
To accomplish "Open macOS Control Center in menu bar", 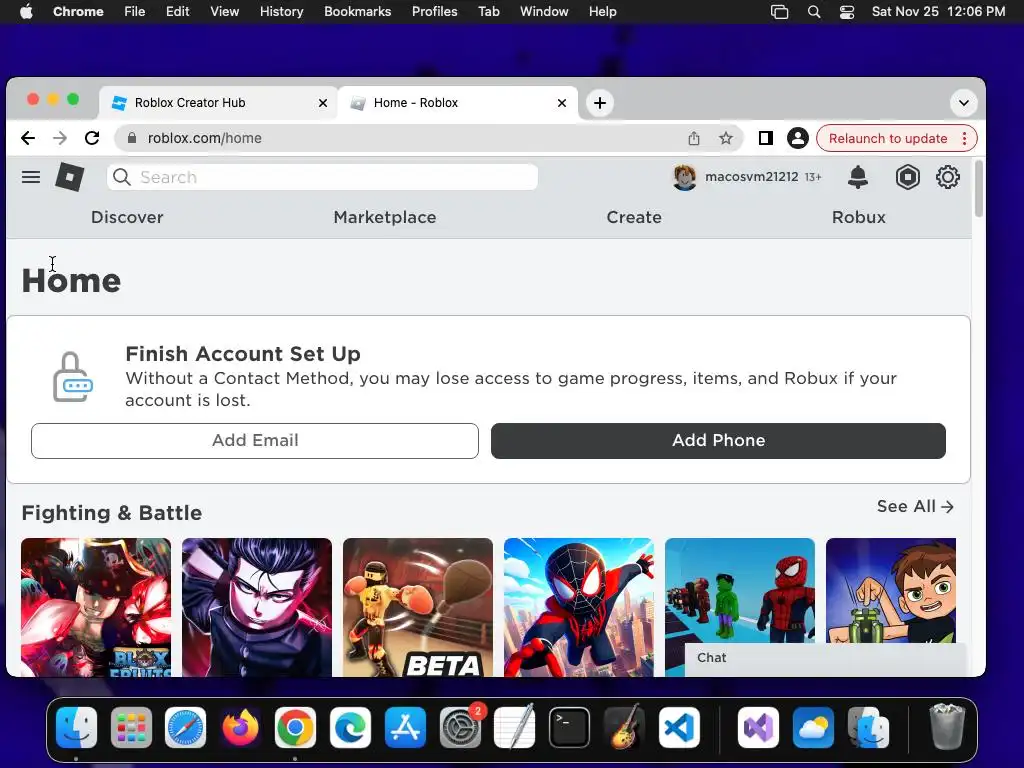I will click(846, 12).
